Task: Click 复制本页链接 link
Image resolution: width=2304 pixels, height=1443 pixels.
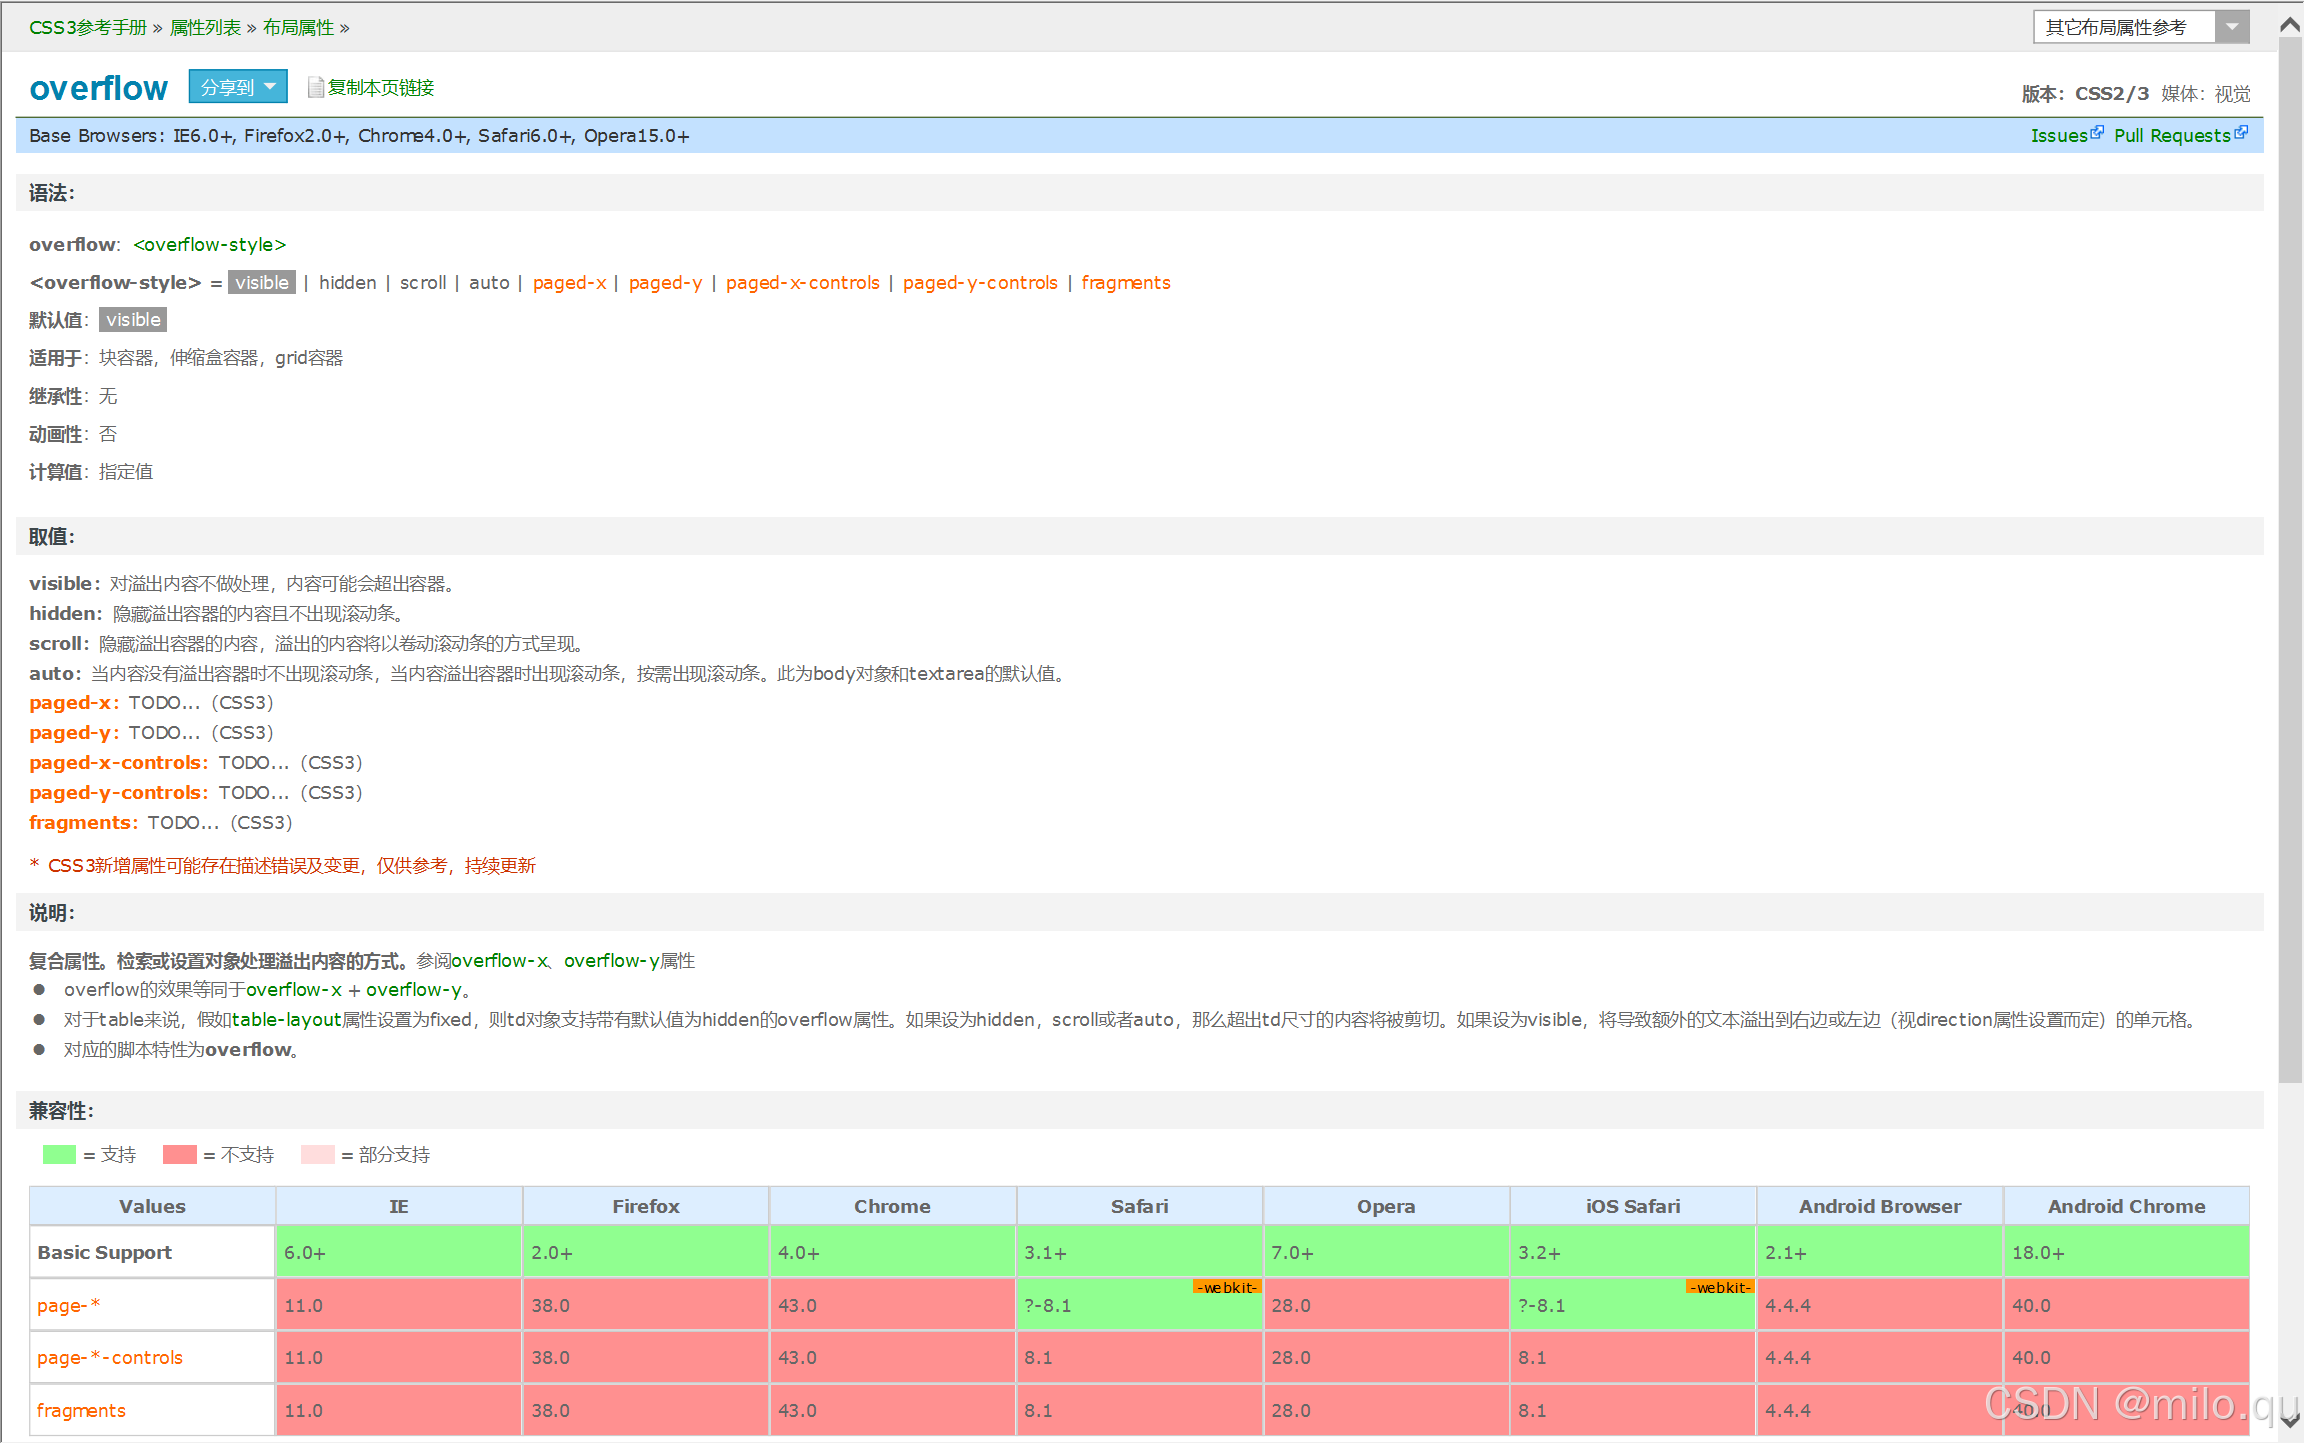Action: (x=381, y=87)
